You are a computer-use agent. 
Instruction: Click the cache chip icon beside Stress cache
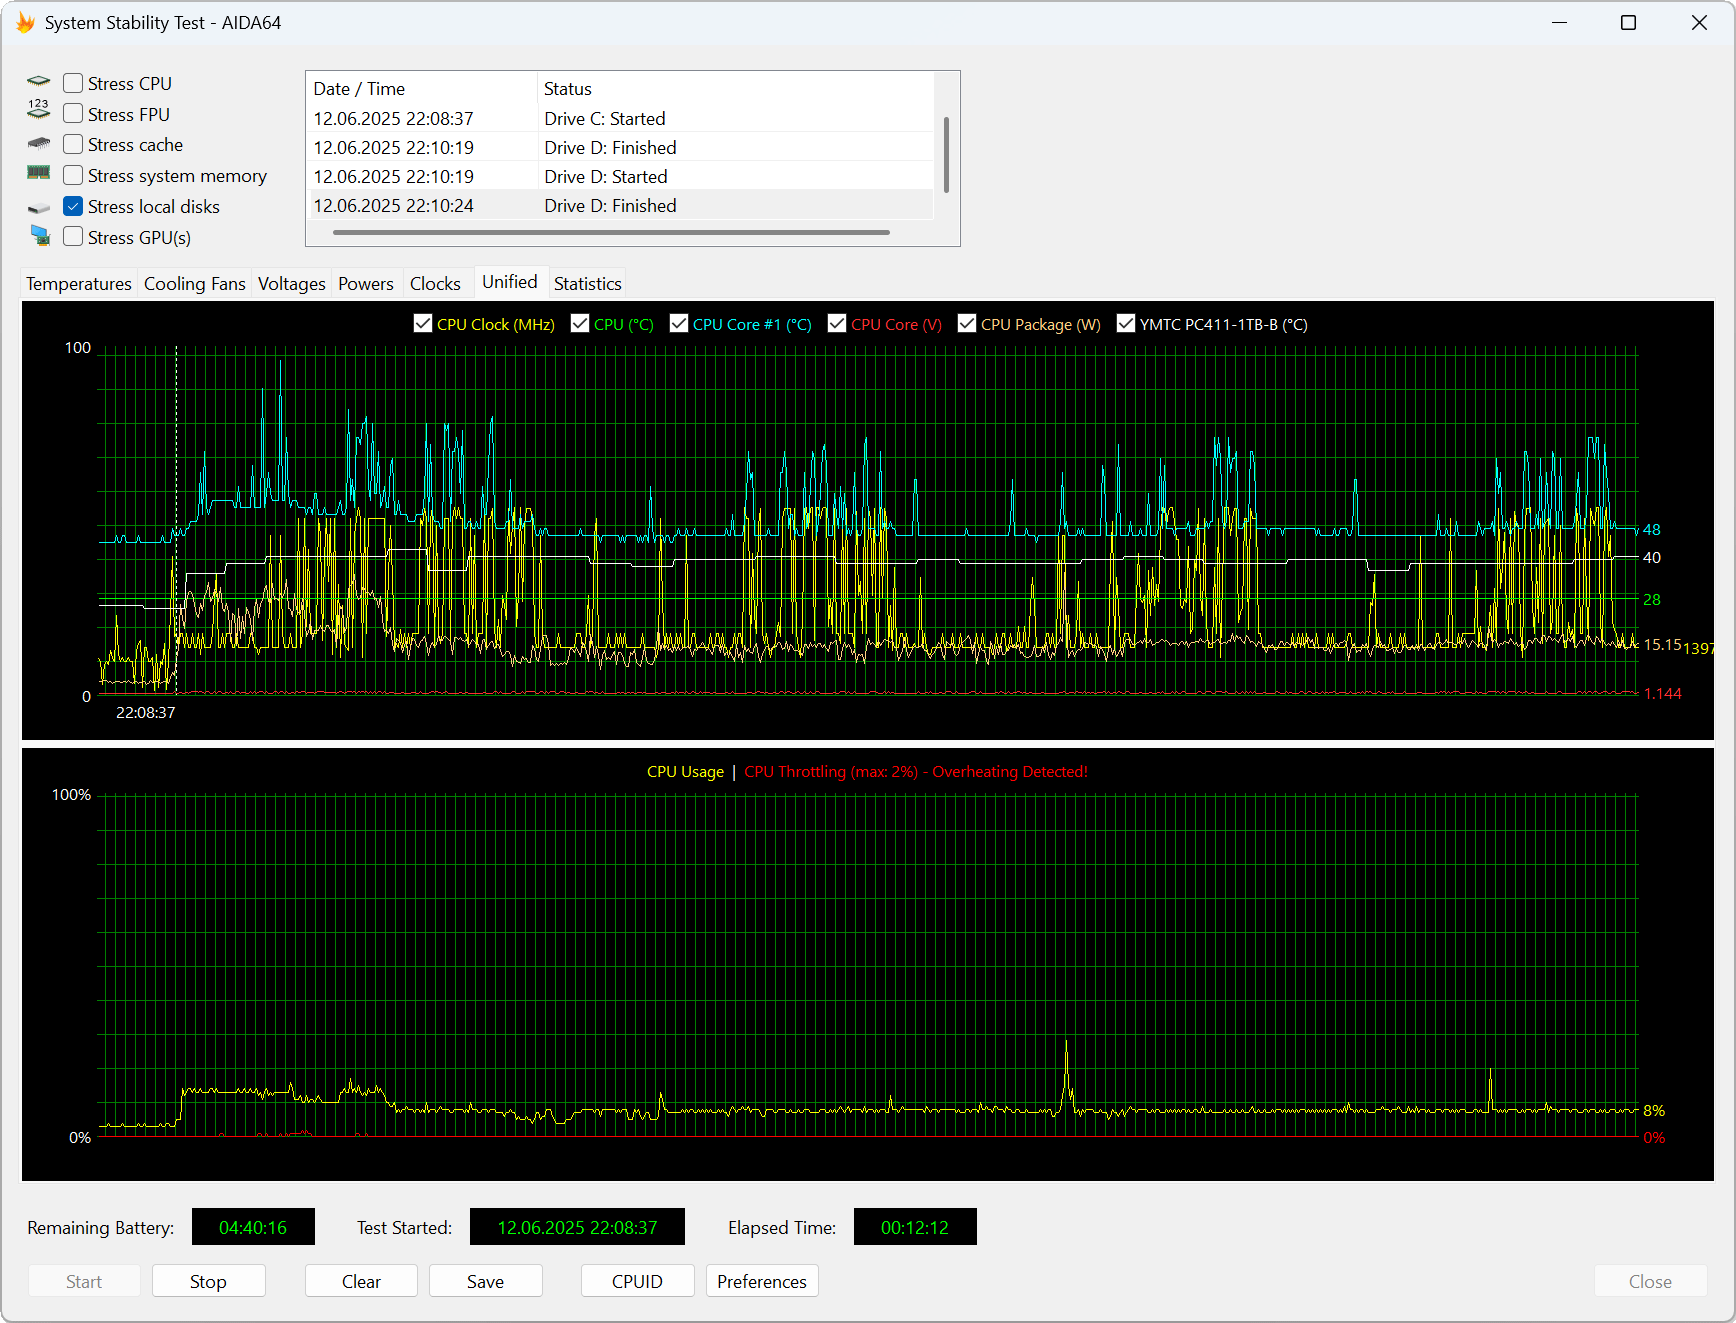[x=39, y=144]
